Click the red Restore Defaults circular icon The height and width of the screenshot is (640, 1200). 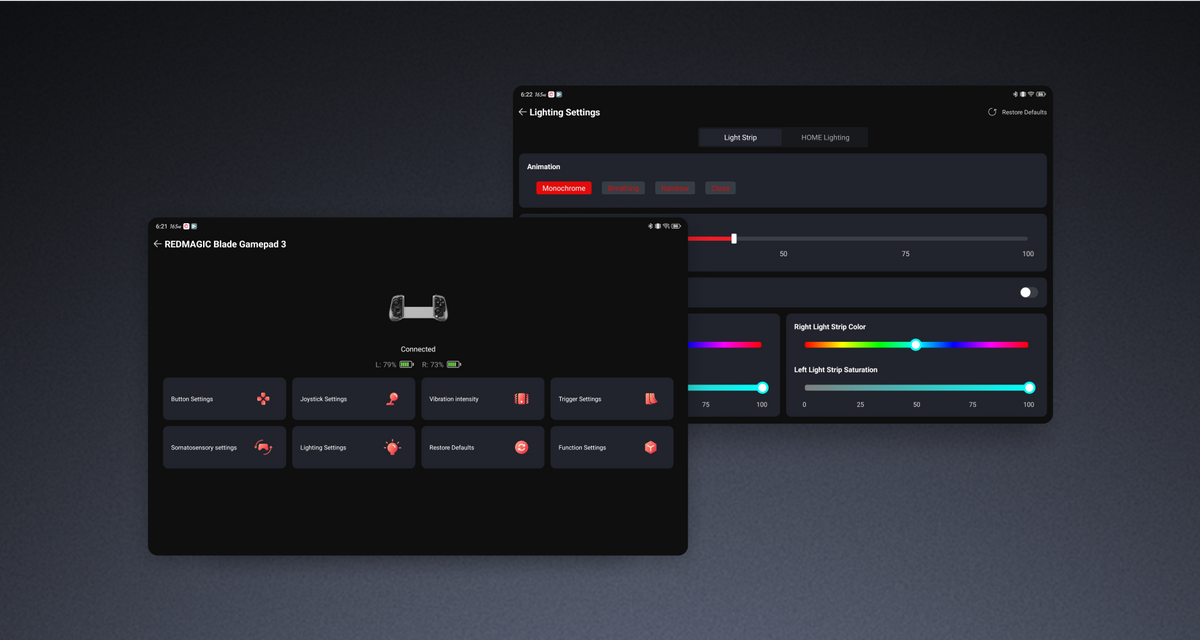pos(521,448)
